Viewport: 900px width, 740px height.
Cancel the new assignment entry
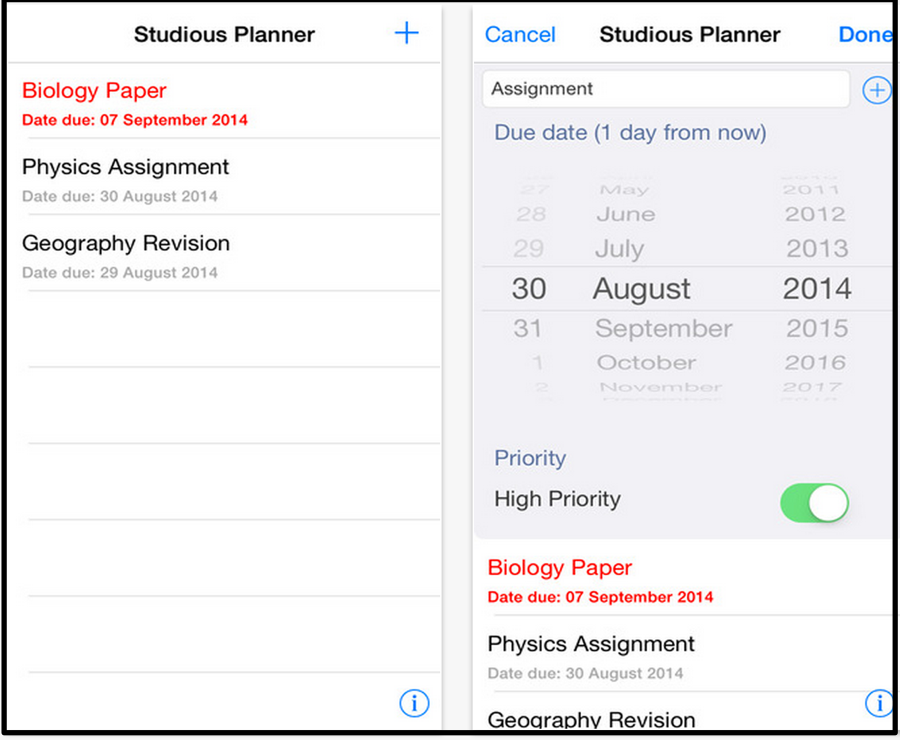pos(520,35)
